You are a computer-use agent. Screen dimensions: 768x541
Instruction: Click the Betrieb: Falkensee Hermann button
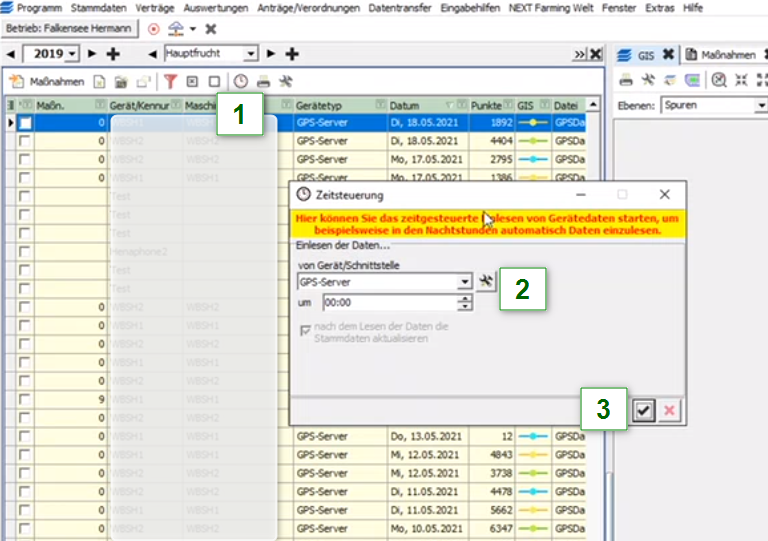pyautogui.click(x=71, y=29)
